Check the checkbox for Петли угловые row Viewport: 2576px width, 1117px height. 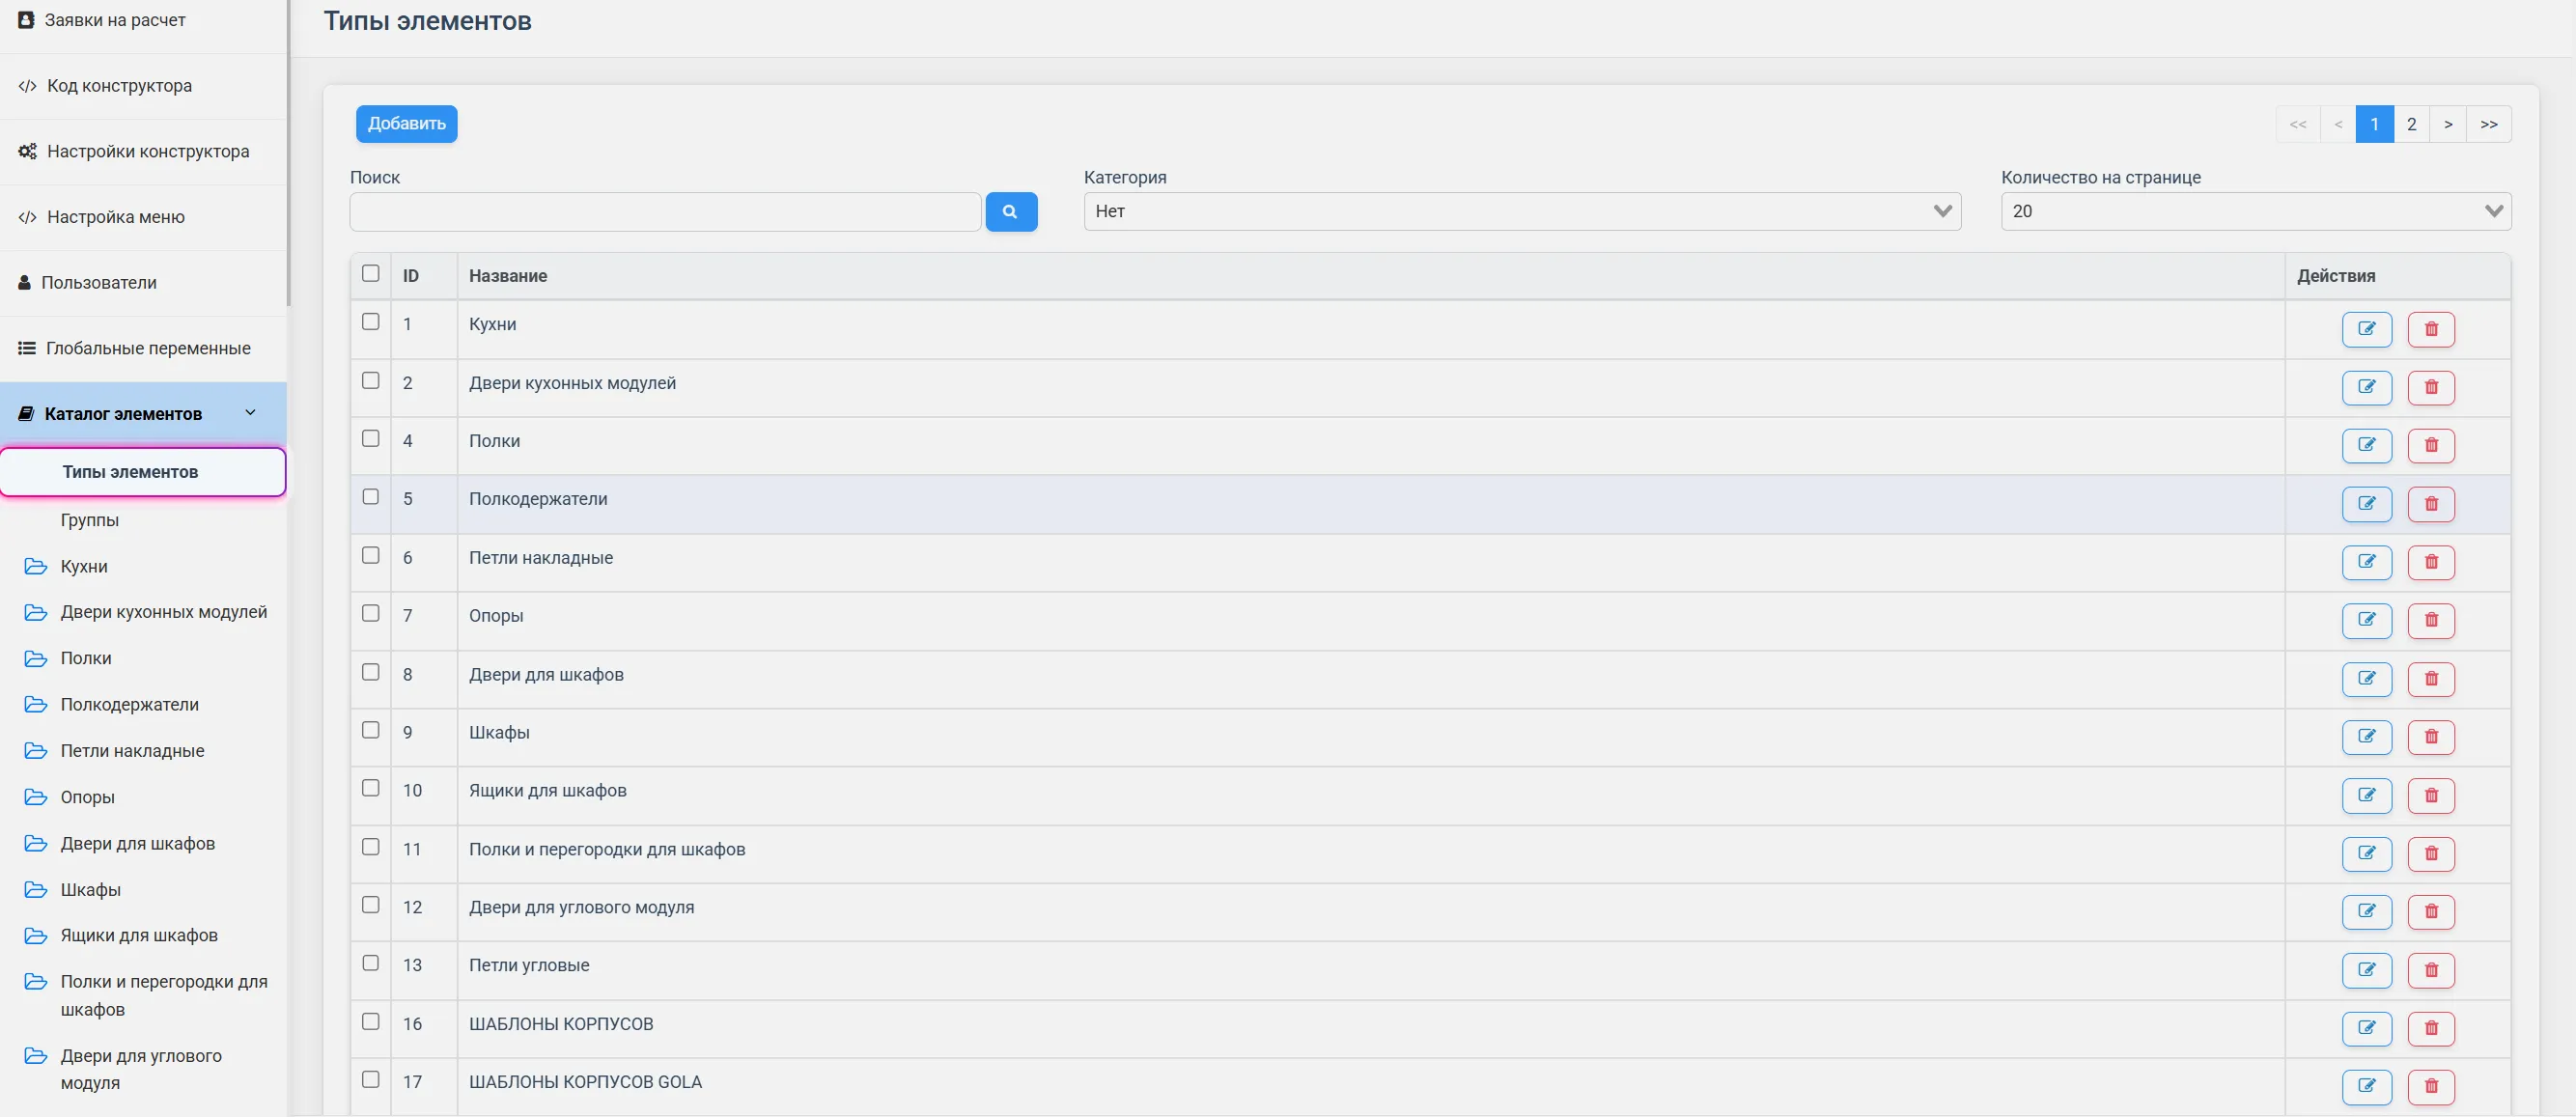(371, 963)
